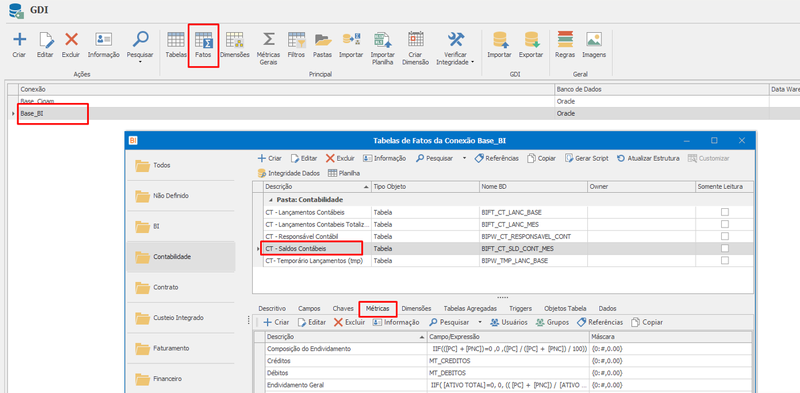This screenshot has height=393, width=800.
Task: Collapse the Pasta: Contabilidade group
Action: click(271, 200)
